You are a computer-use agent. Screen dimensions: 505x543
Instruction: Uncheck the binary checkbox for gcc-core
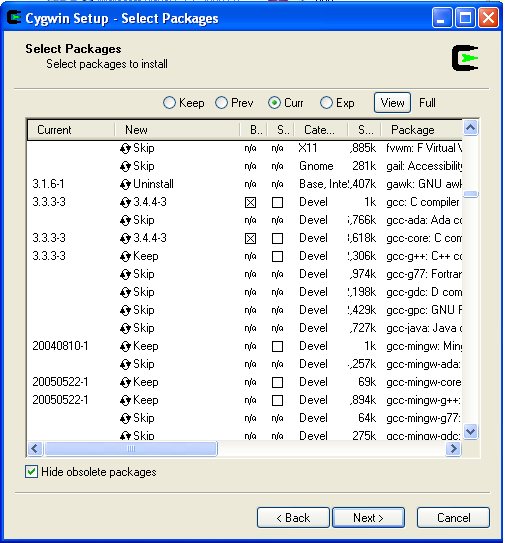click(250, 239)
